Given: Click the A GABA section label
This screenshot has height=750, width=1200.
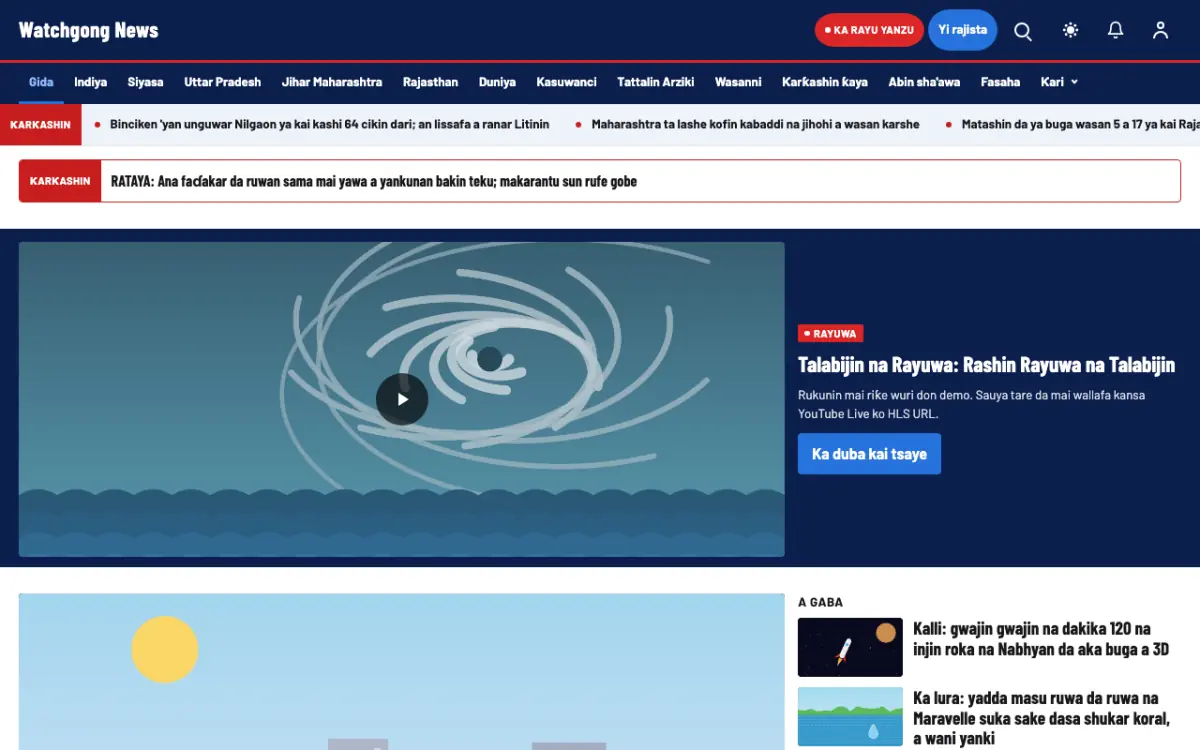Looking at the screenshot, I should pyautogui.click(x=820, y=602).
